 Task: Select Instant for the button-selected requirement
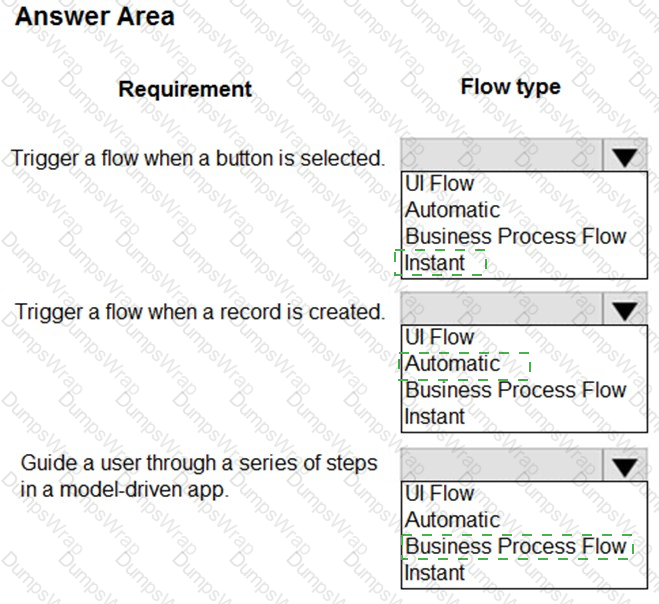coord(436,263)
